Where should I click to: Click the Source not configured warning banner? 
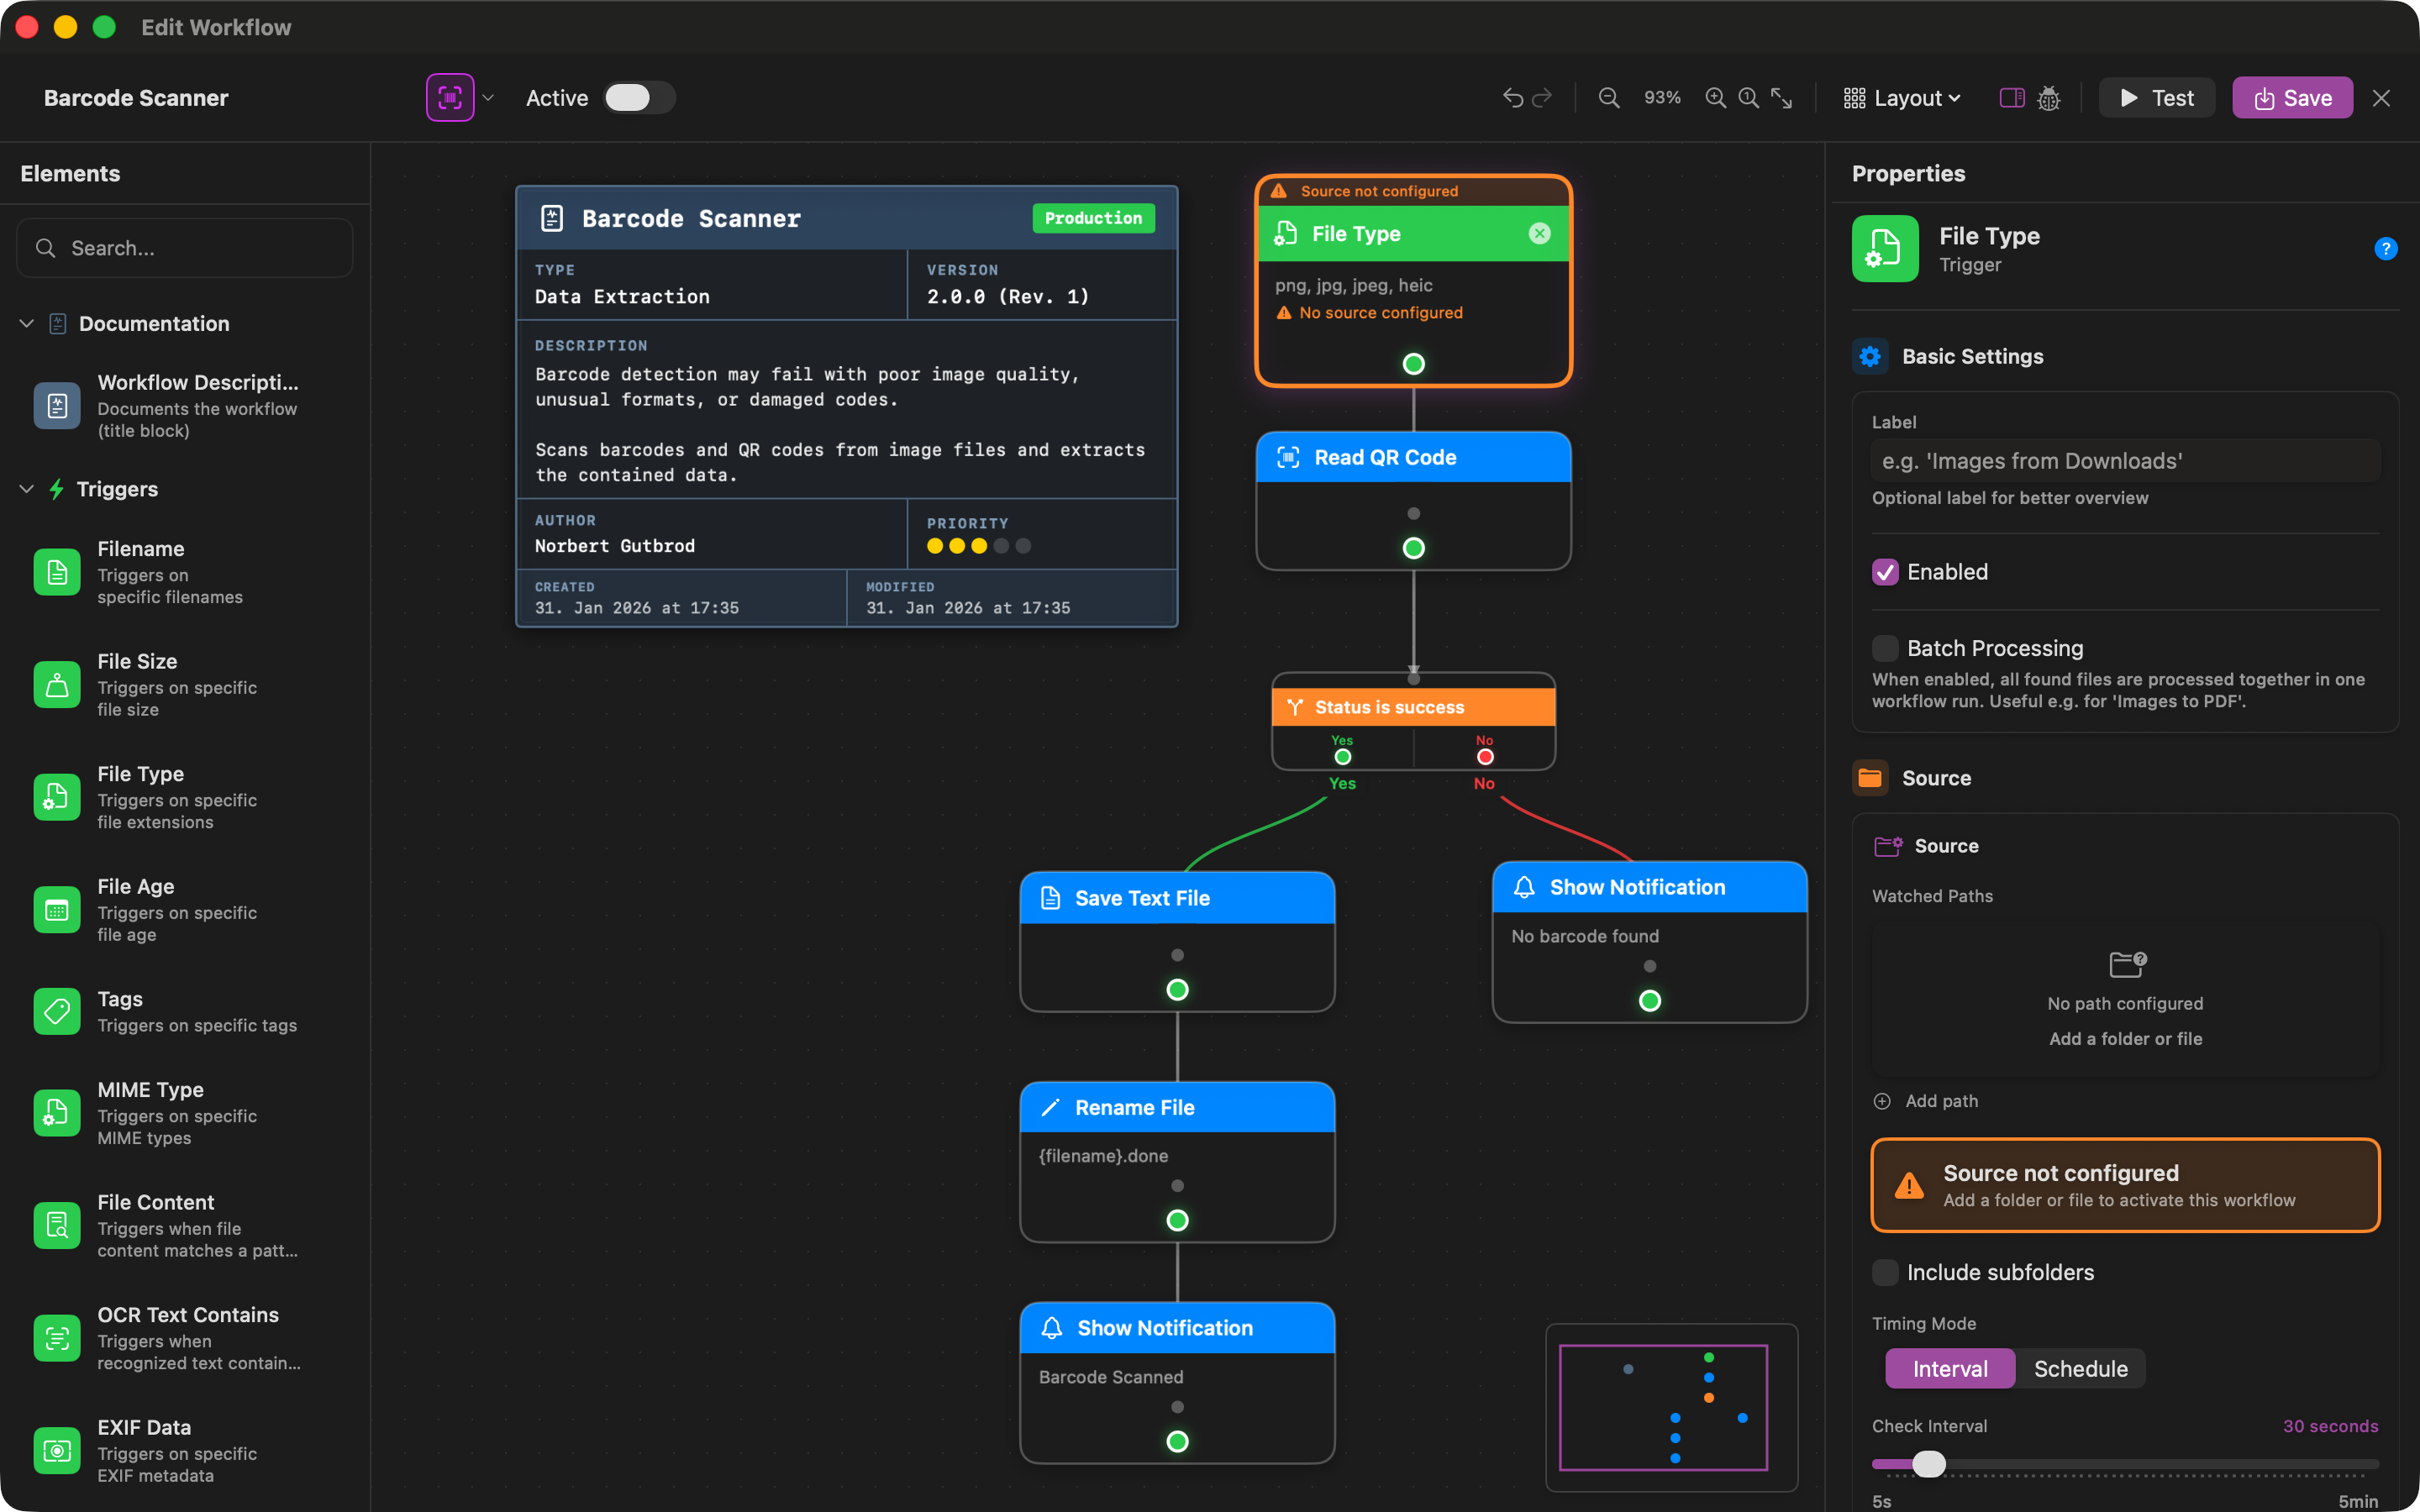pos(2125,1185)
